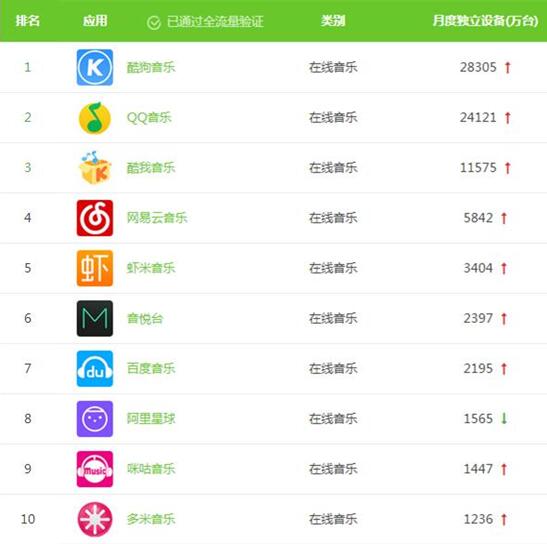The width and height of the screenshot is (547, 544).
Task: Click the 排名 column header
Action: point(28,21)
